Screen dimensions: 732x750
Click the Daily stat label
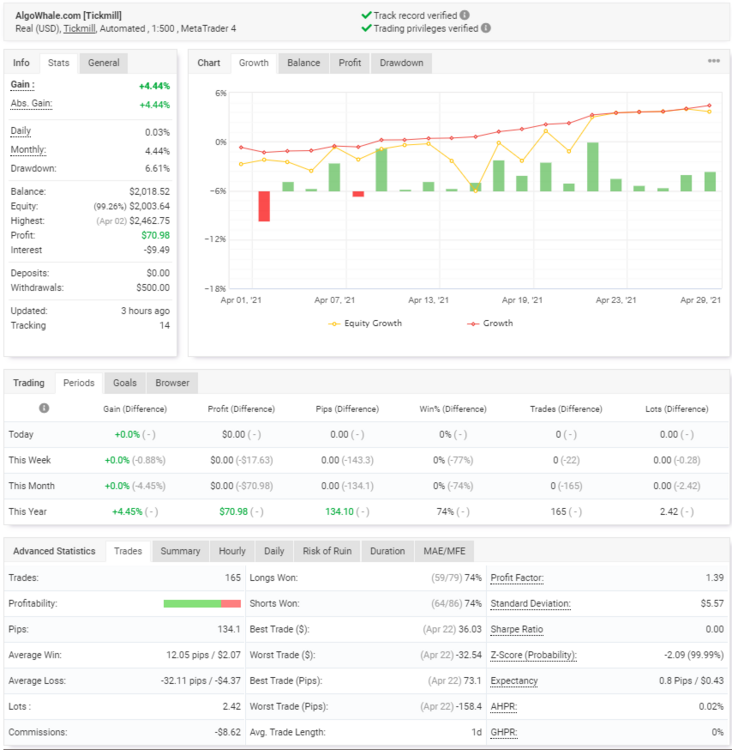[21, 131]
